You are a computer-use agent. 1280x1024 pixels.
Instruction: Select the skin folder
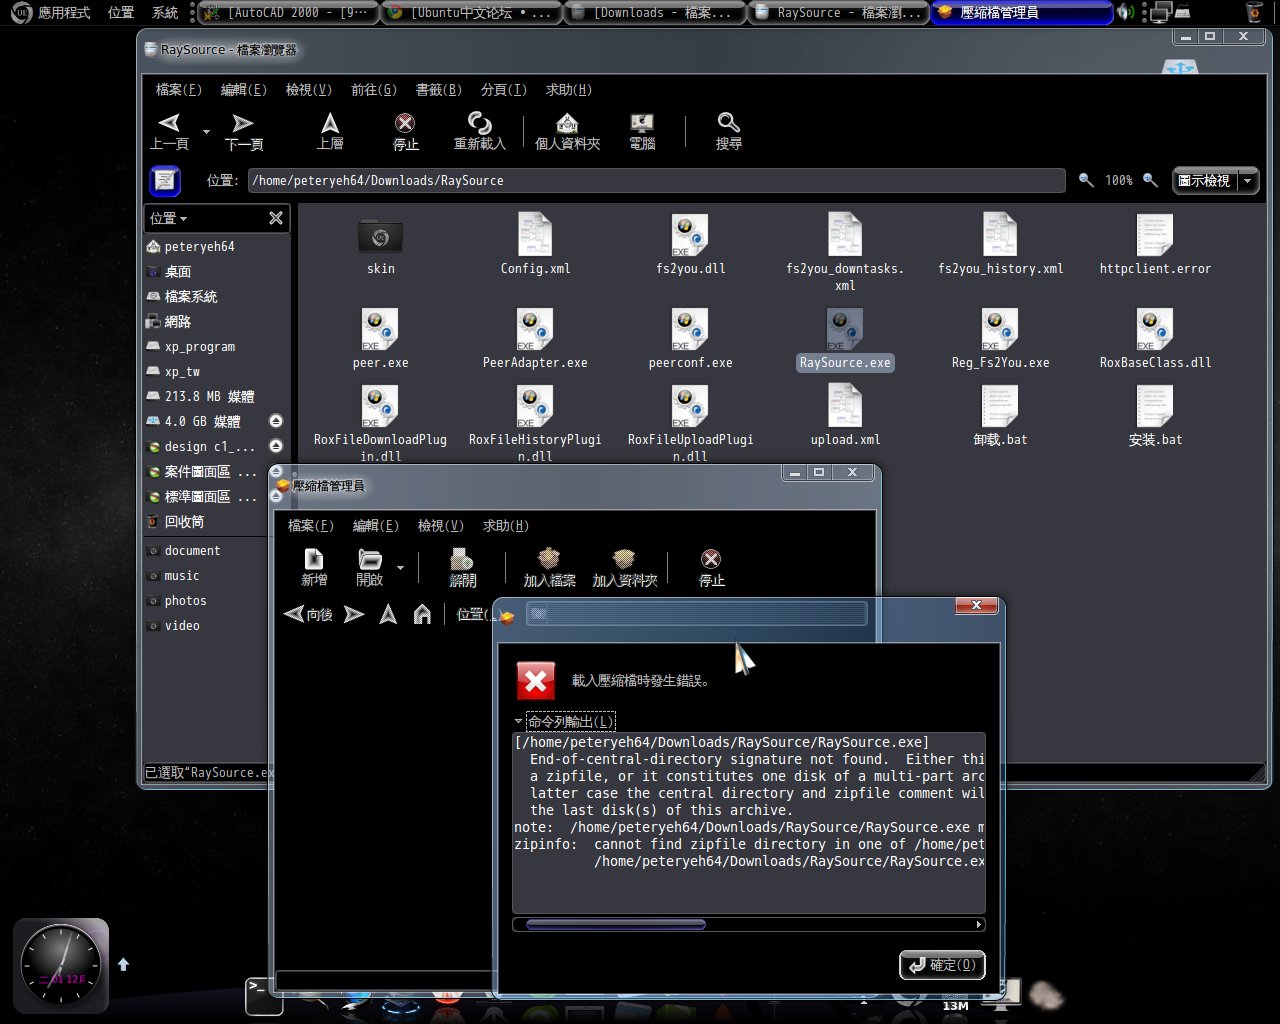[381, 246]
